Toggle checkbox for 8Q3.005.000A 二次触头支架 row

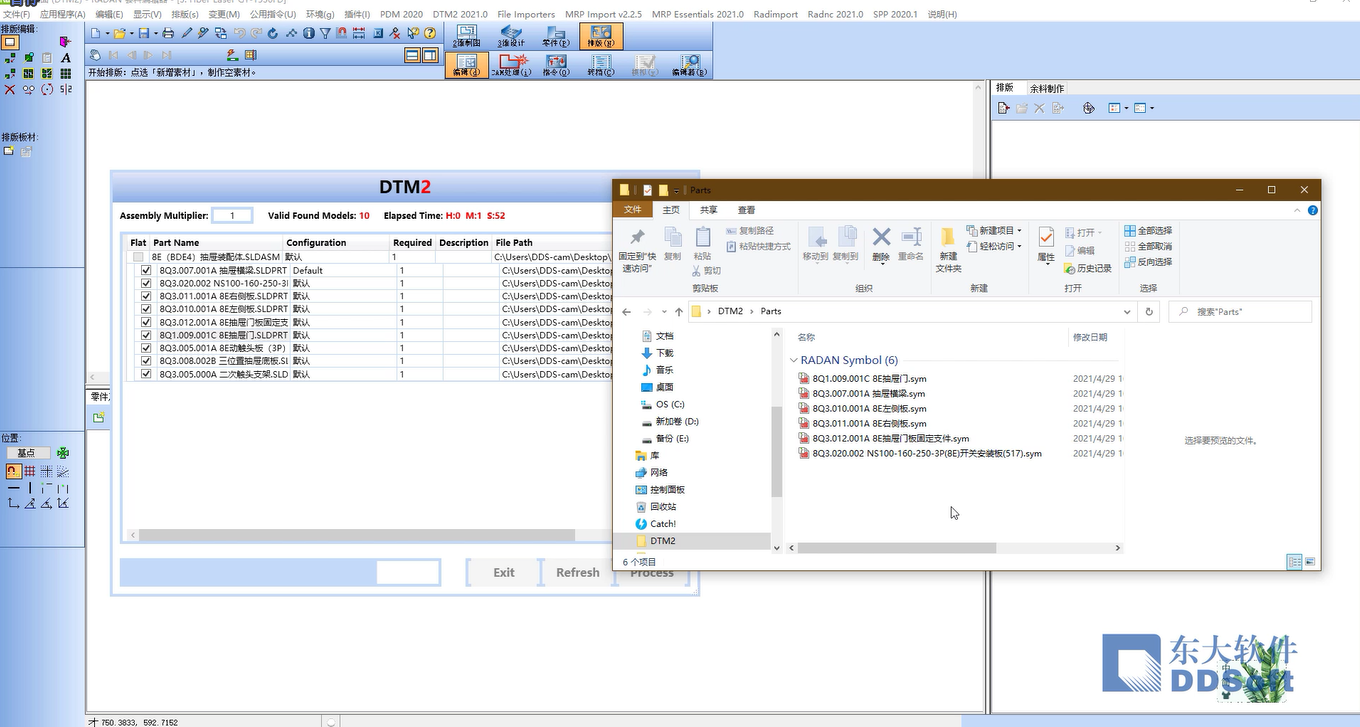pos(147,374)
